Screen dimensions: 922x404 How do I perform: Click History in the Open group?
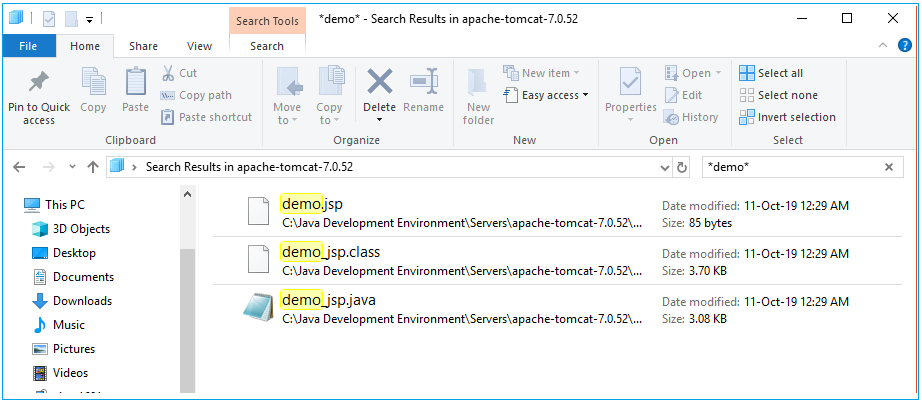click(691, 117)
